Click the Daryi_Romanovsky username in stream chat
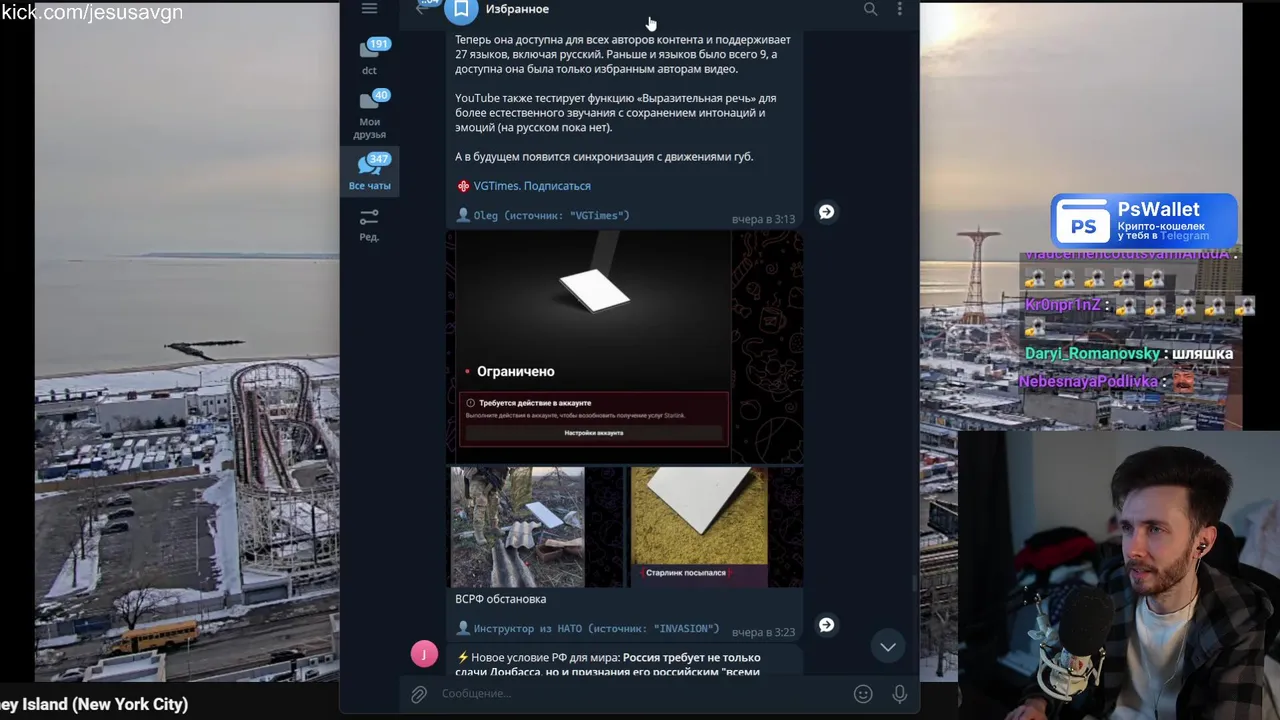 (x=1092, y=354)
